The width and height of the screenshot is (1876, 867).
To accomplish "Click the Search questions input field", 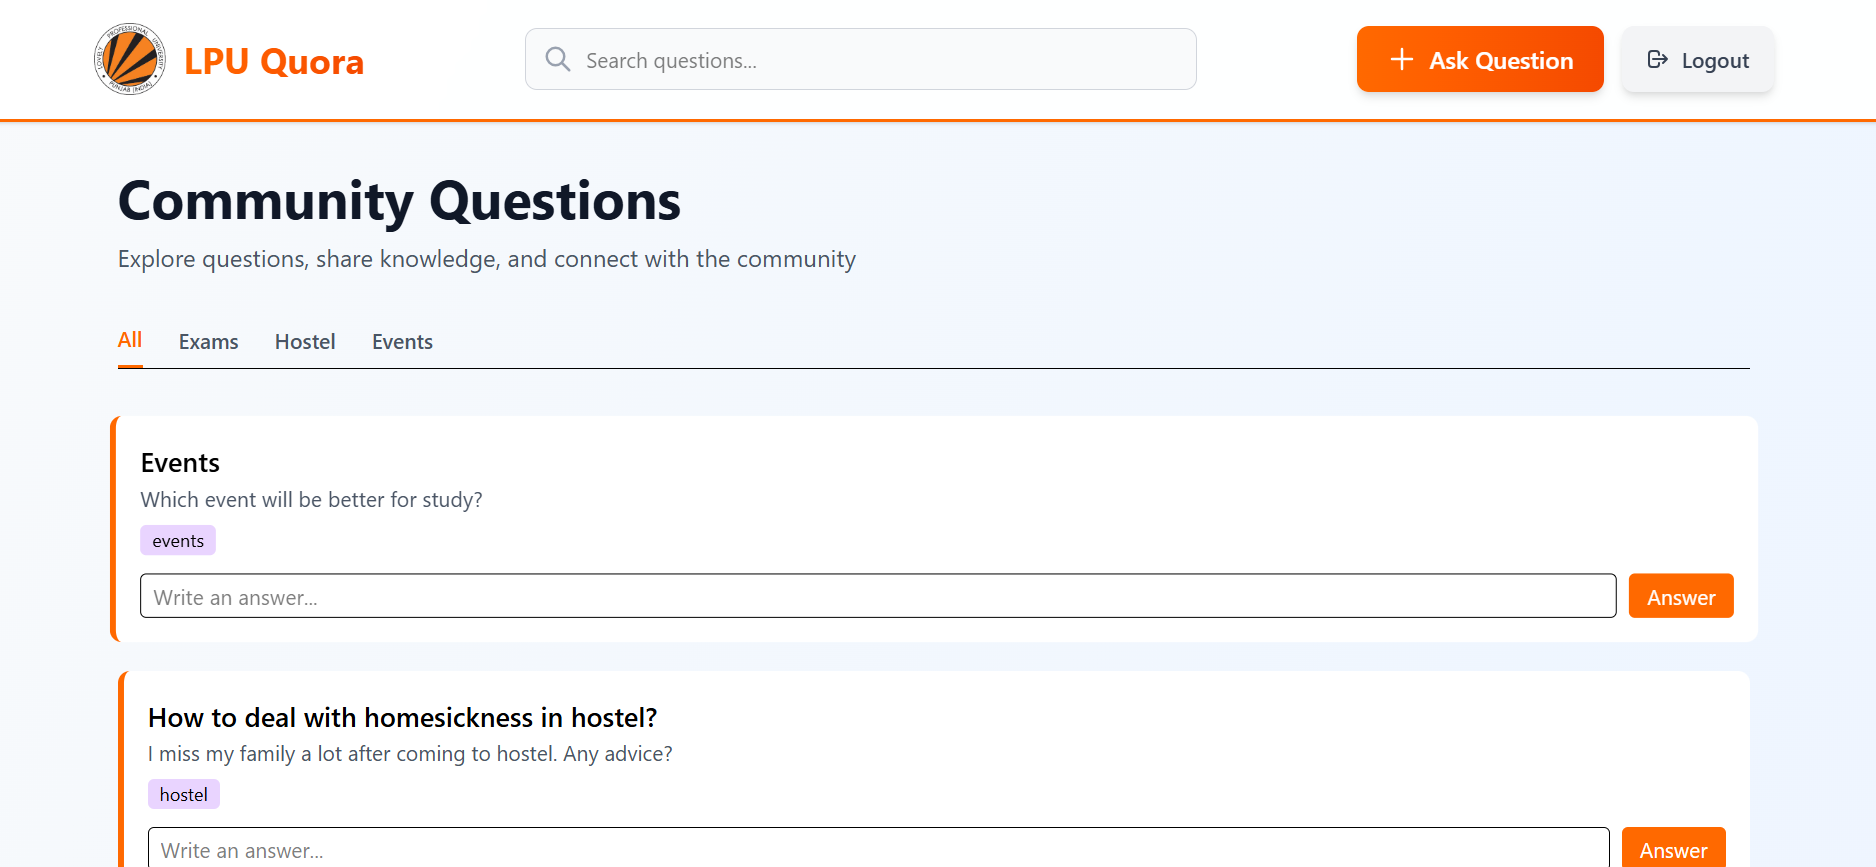I will point(860,59).
